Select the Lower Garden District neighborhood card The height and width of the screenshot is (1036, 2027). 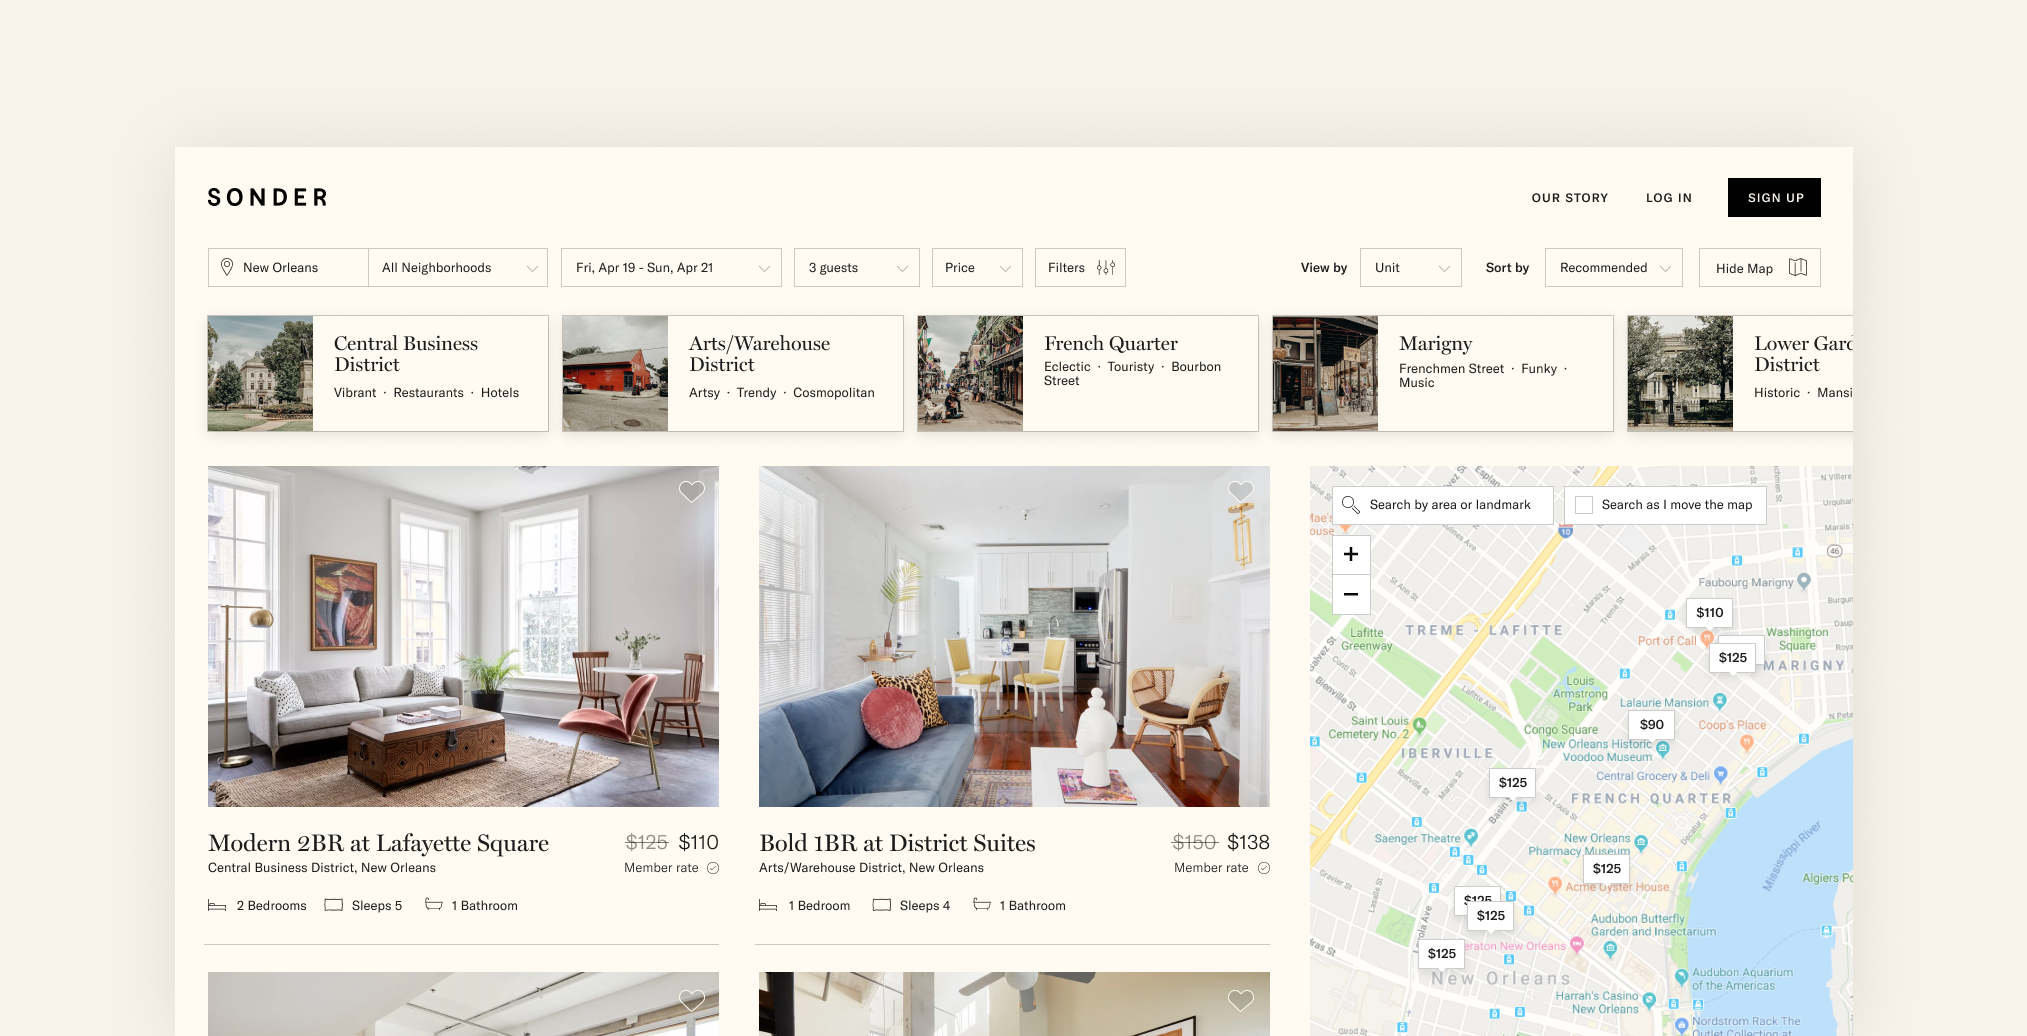pyautogui.click(x=1740, y=374)
